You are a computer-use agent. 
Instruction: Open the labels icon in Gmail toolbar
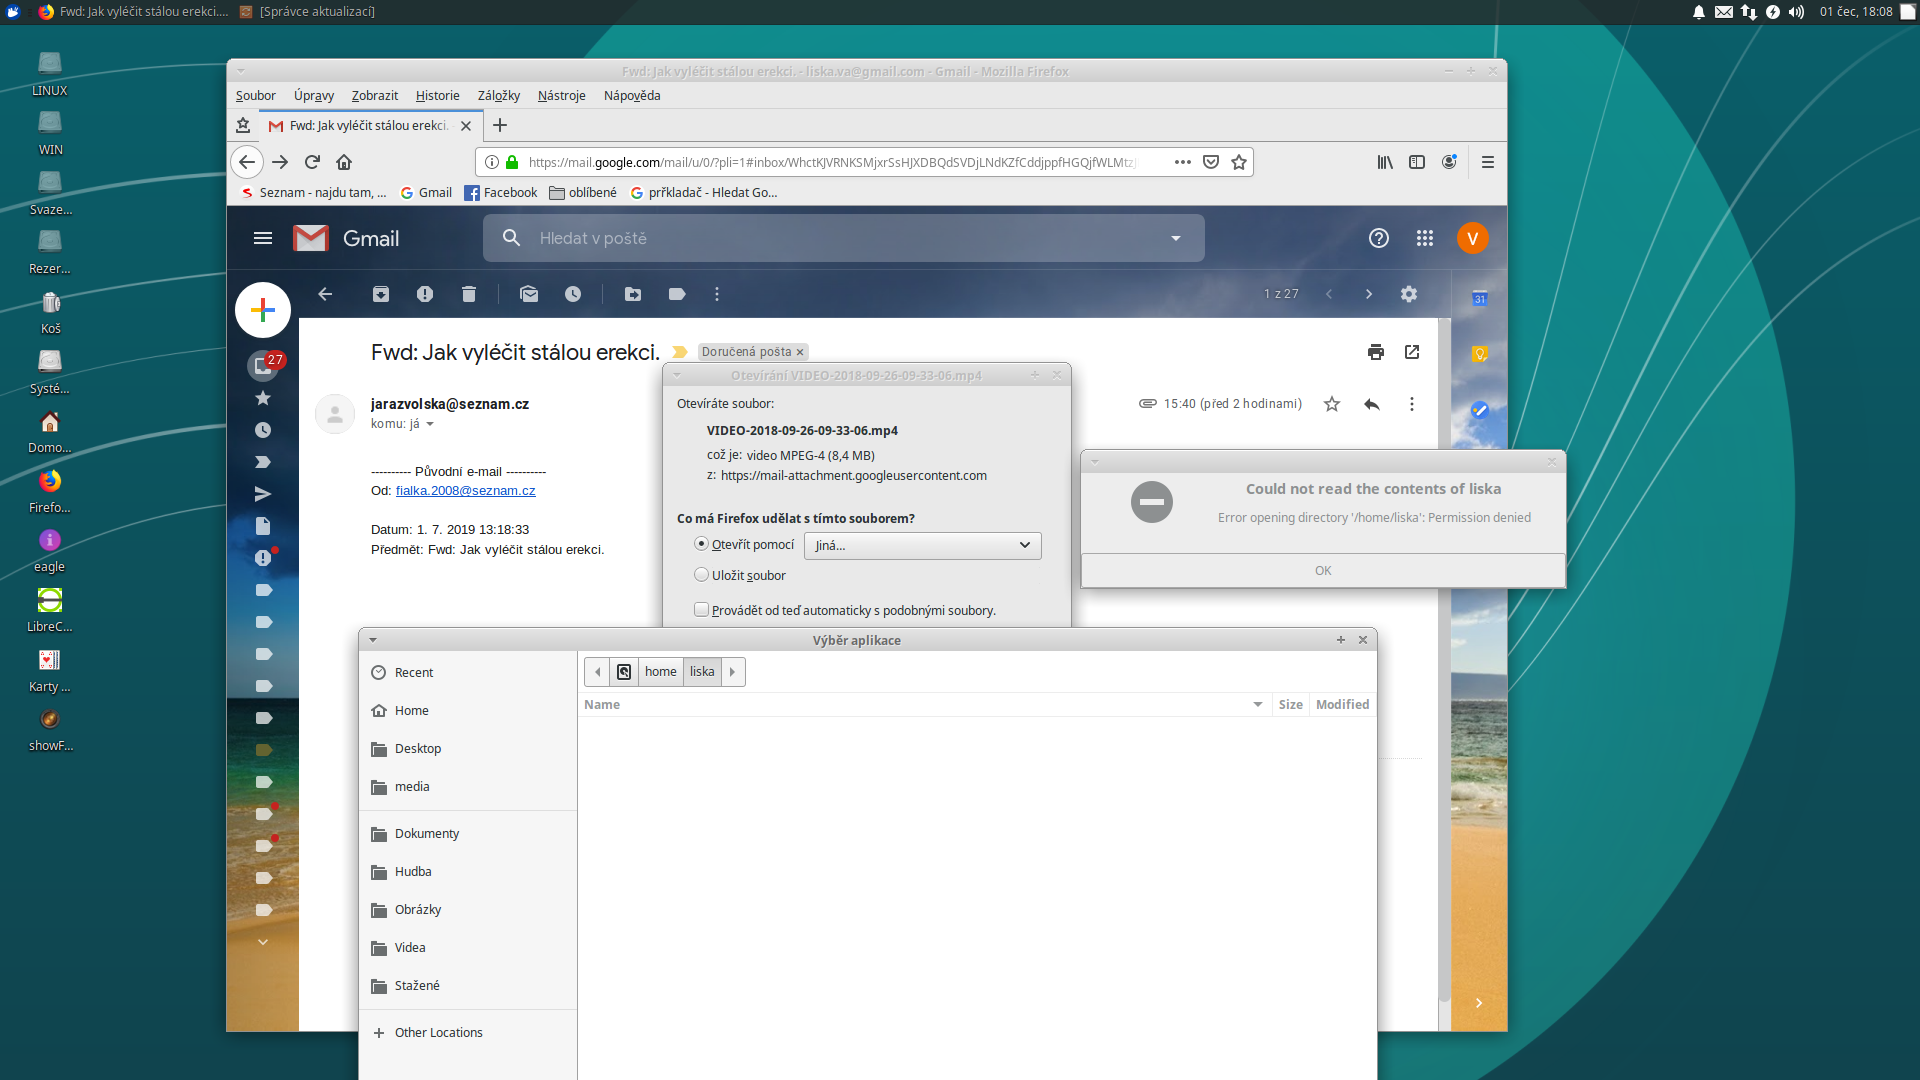(x=677, y=294)
